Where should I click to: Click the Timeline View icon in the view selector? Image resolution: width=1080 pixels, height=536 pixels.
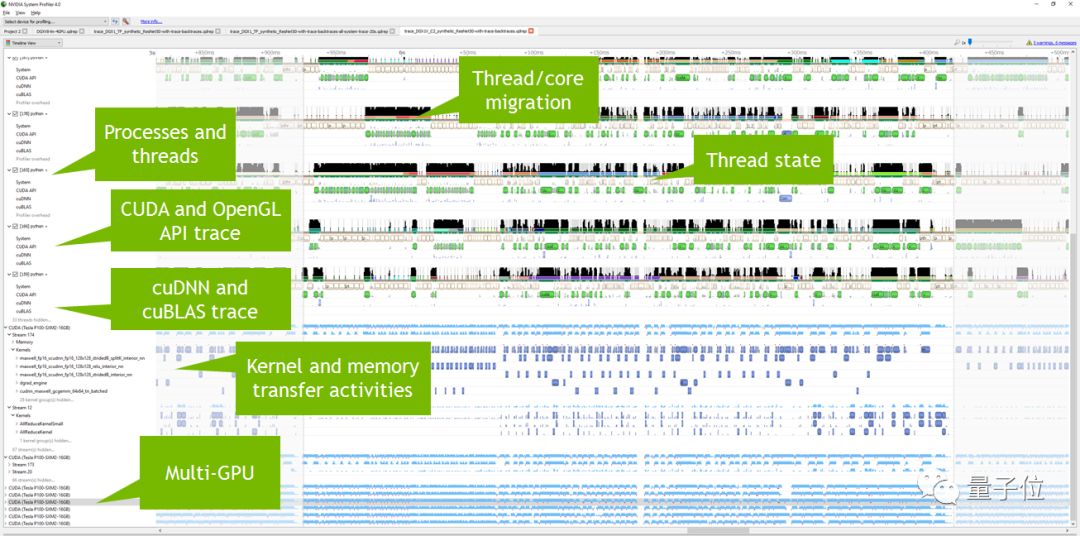pos(8,43)
